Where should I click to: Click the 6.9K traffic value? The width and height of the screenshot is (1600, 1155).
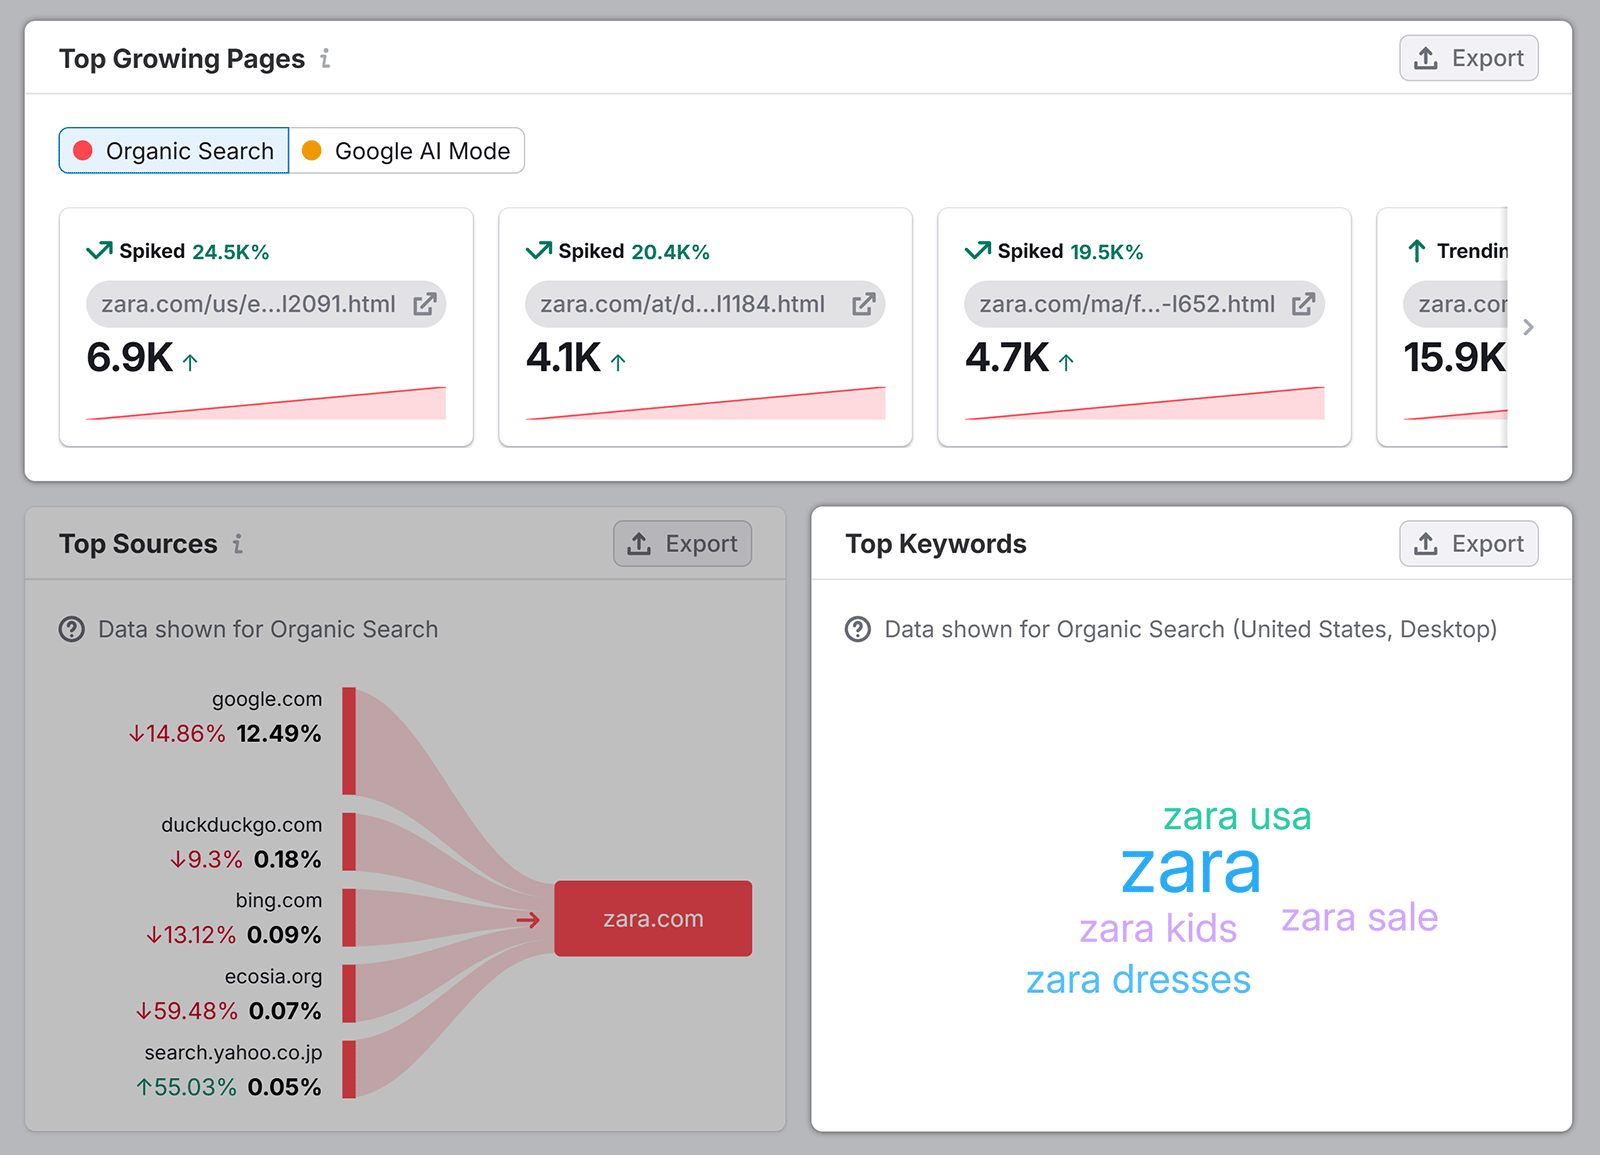(x=130, y=358)
